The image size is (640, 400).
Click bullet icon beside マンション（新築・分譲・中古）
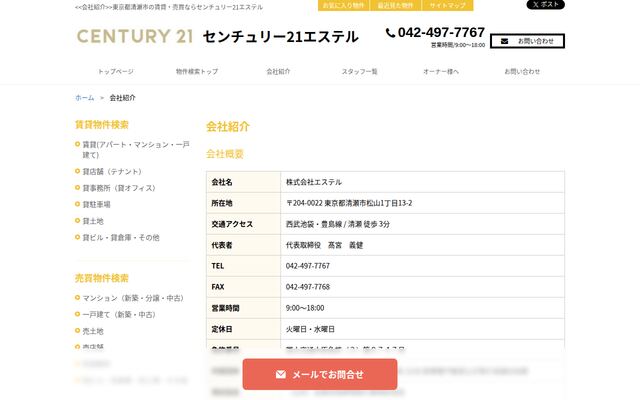[78, 298]
